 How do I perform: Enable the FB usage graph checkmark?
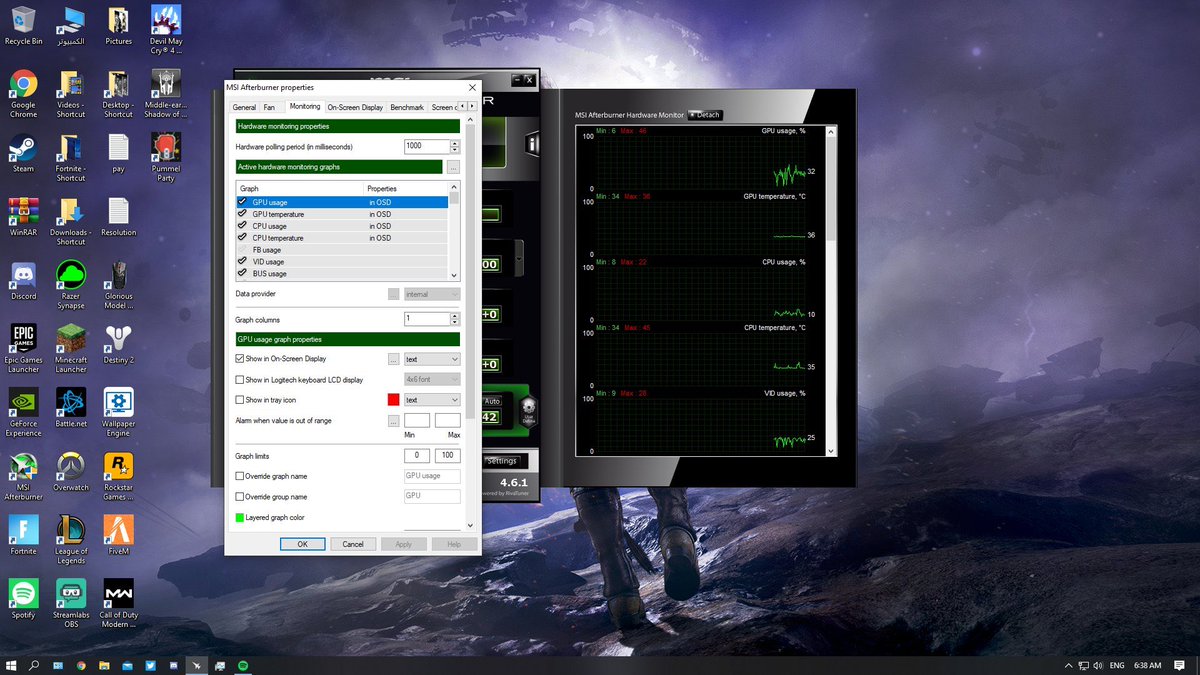pos(243,250)
